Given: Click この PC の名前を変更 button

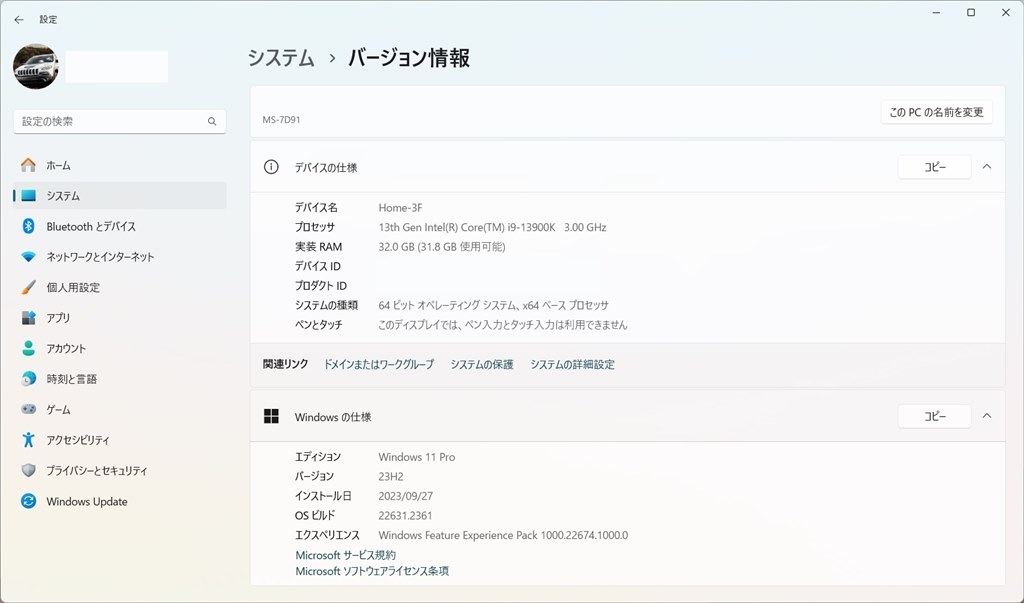Looking at the screenshot, I should coord(936,112).
